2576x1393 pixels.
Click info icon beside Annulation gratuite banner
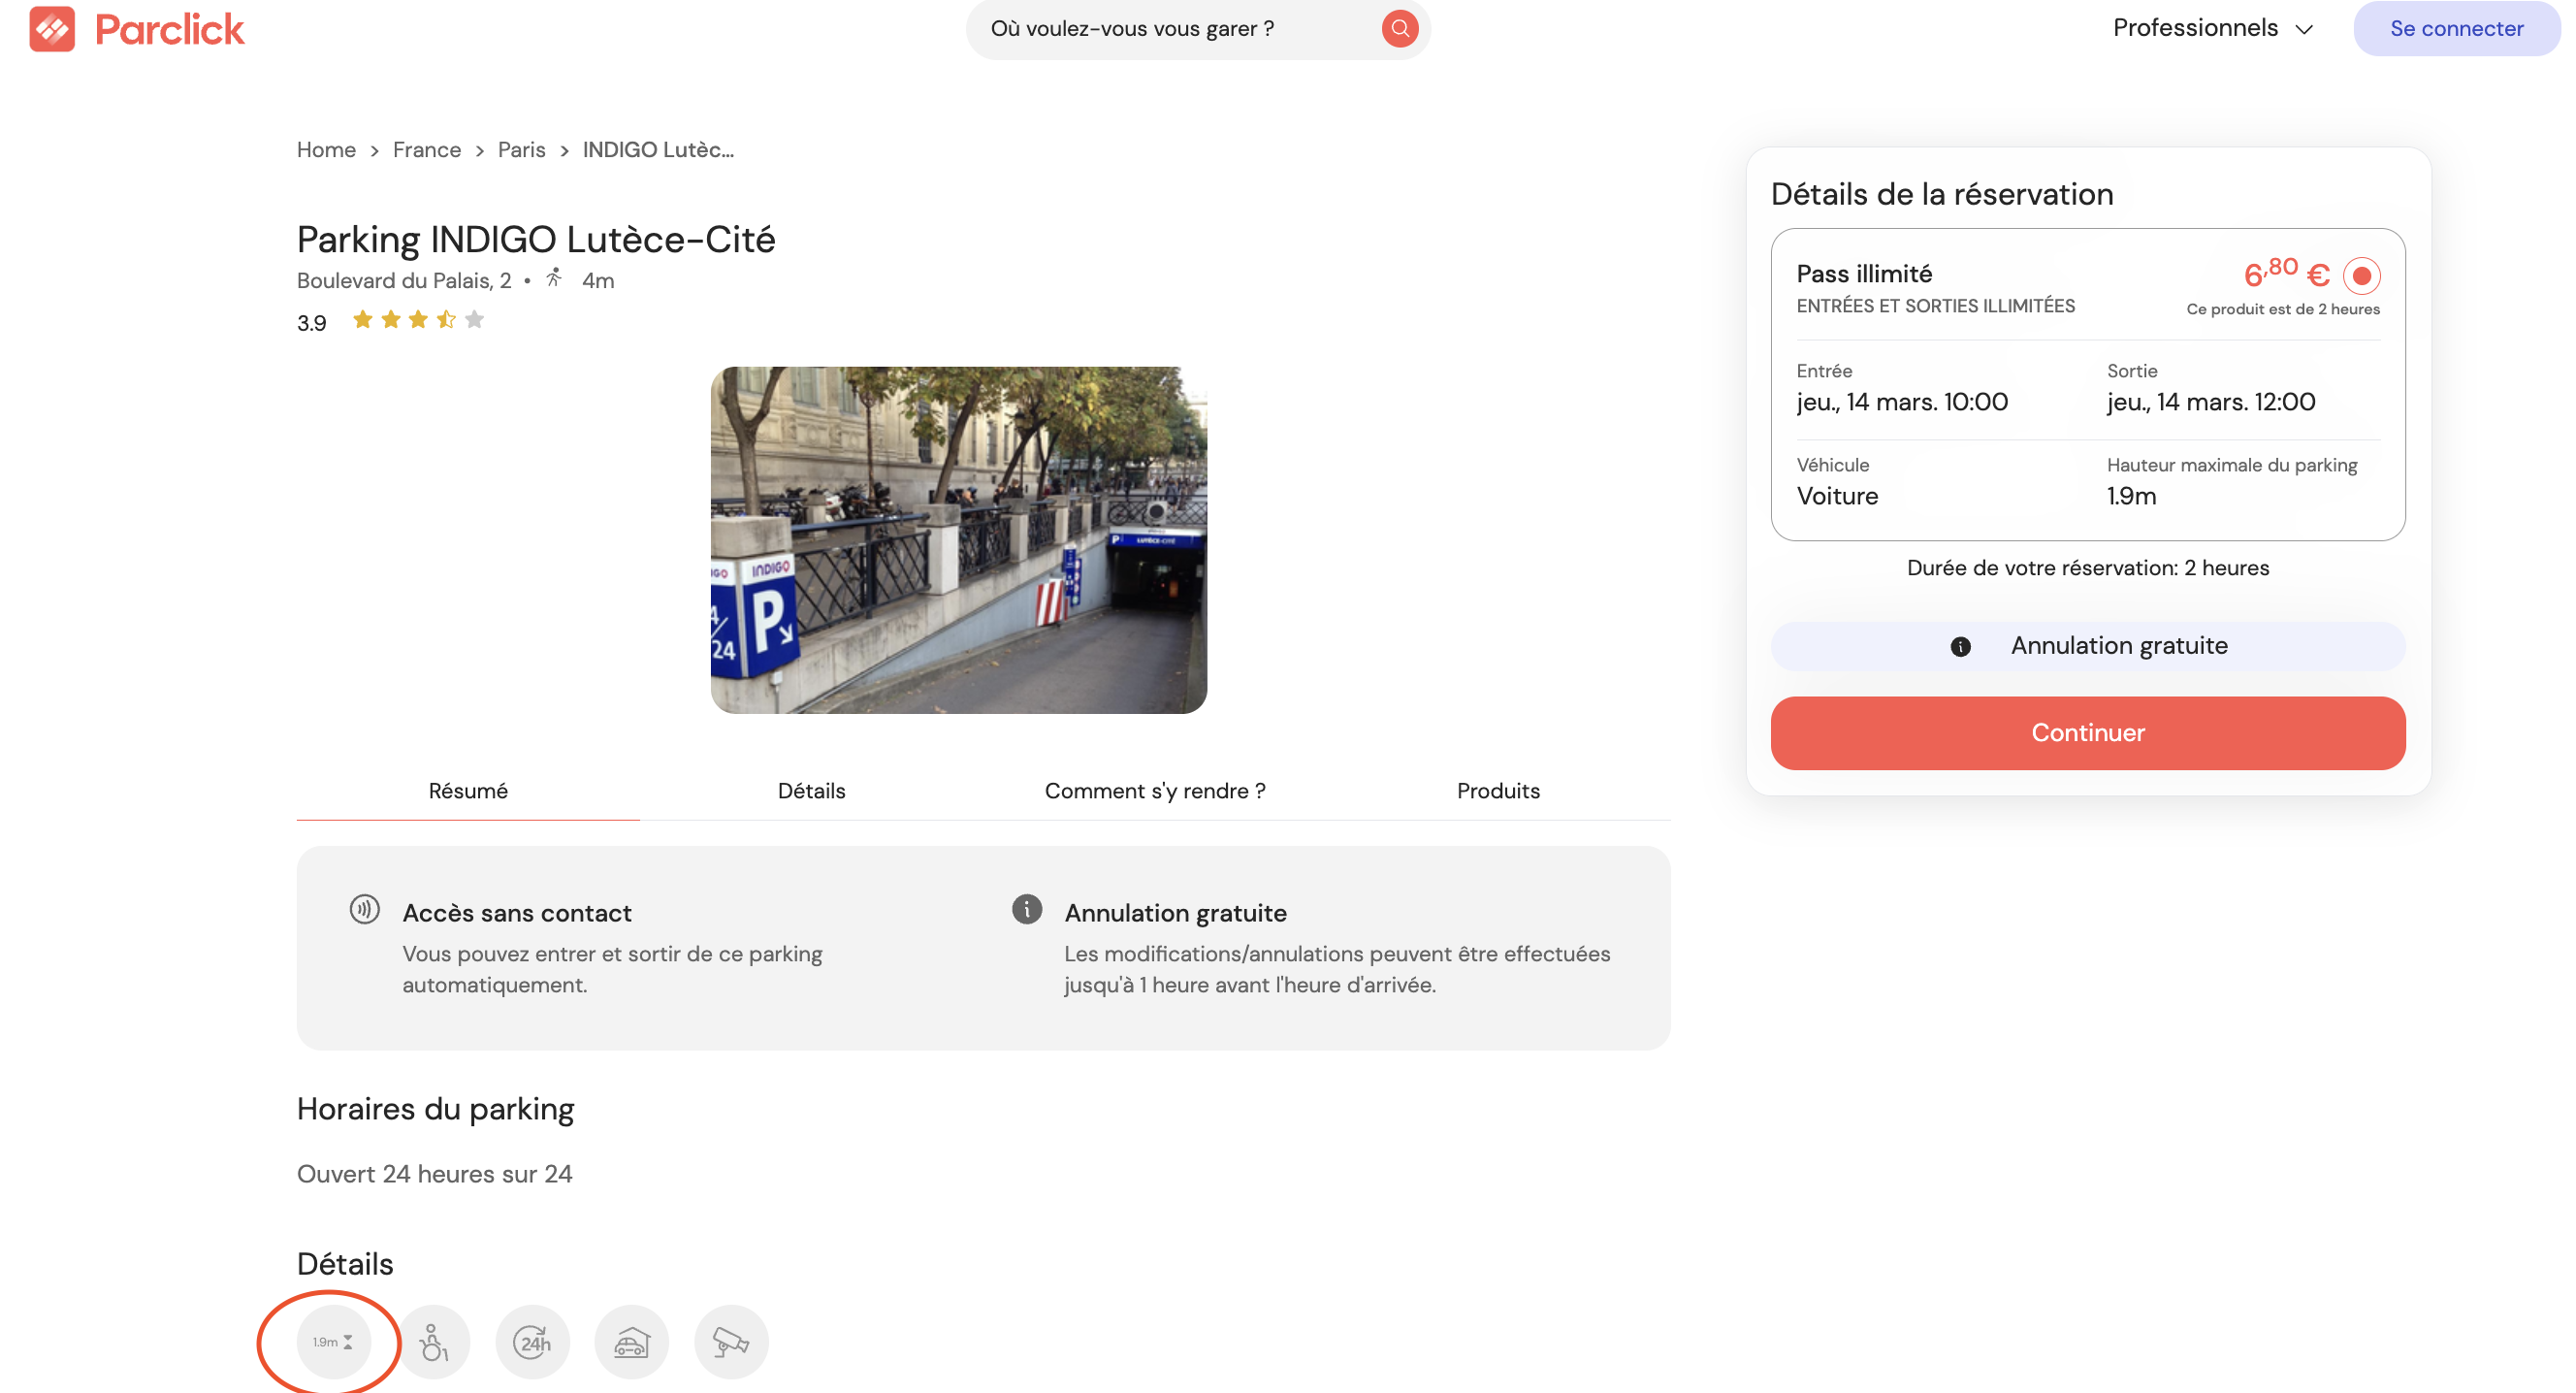point(1960,646)
